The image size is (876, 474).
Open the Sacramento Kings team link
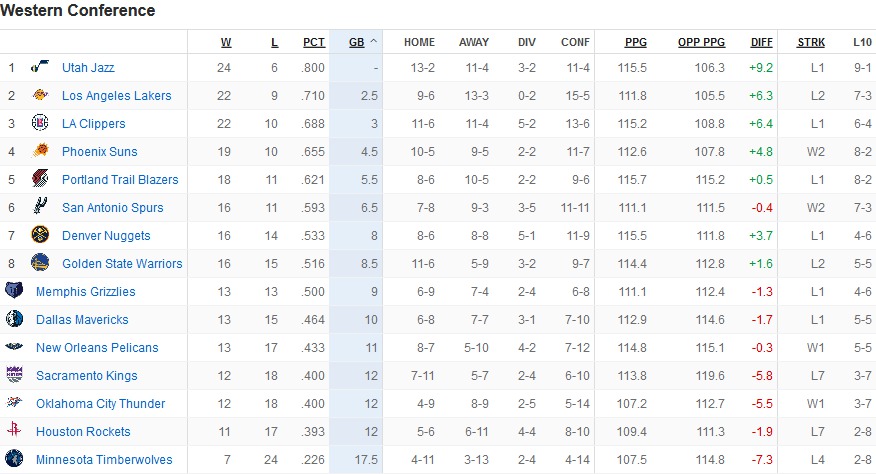coord(87,376)
